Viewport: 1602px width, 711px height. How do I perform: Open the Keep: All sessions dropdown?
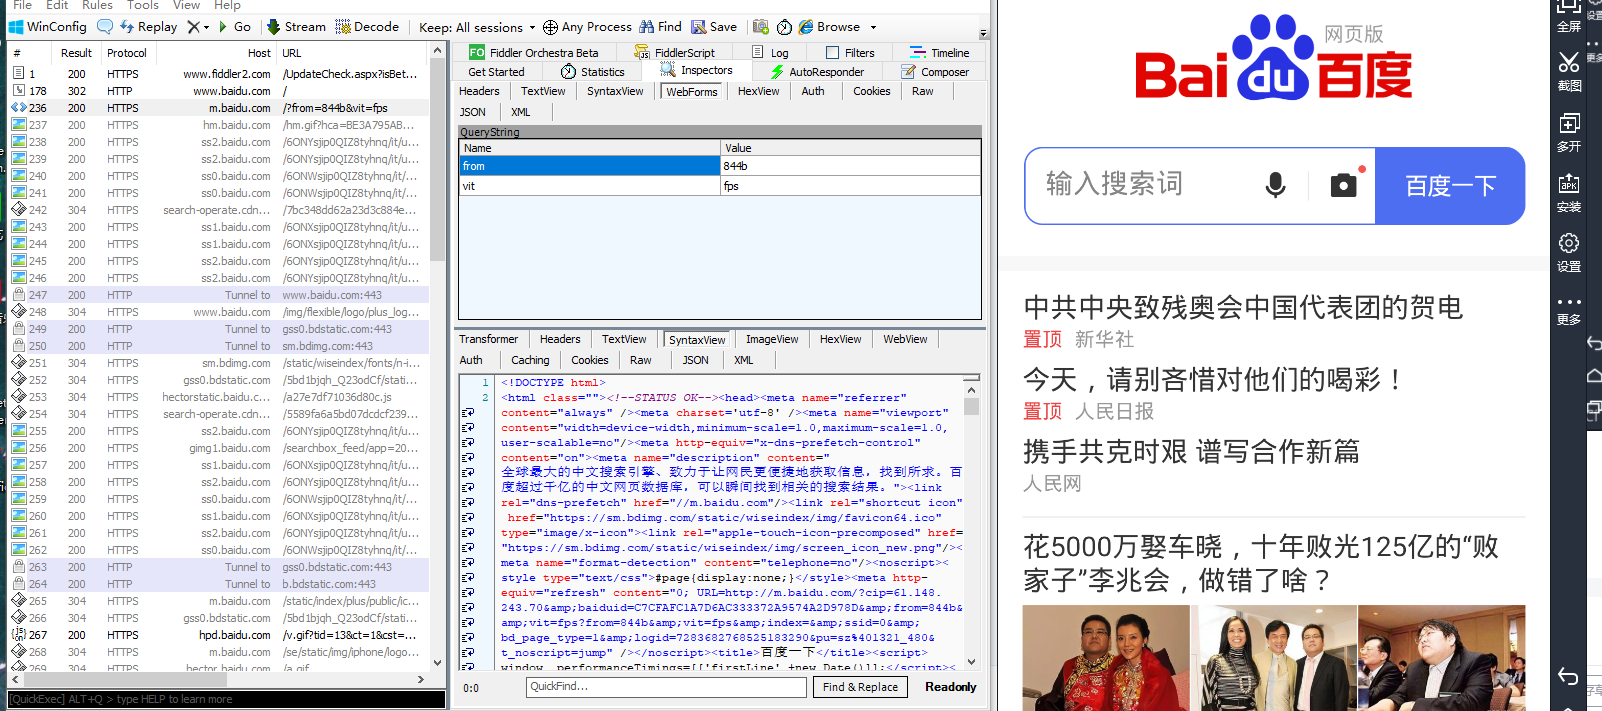(x=477, y=27)
